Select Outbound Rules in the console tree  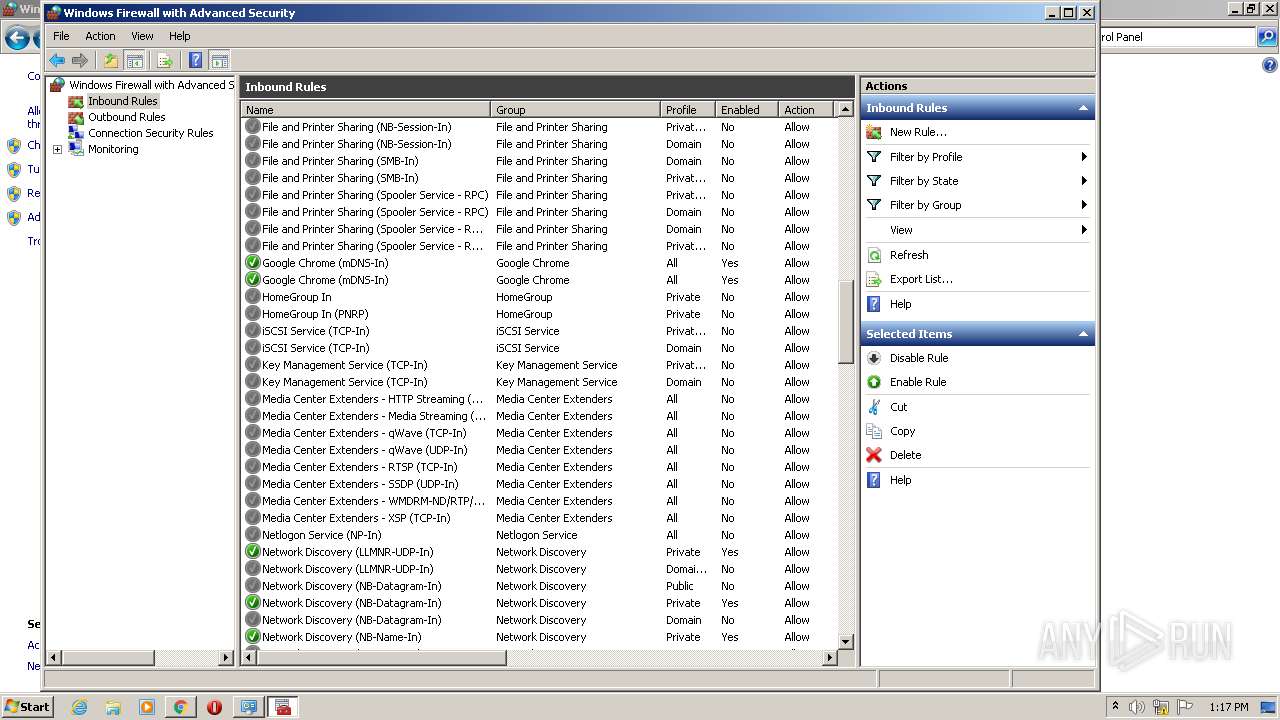click(x=126, y=117)
